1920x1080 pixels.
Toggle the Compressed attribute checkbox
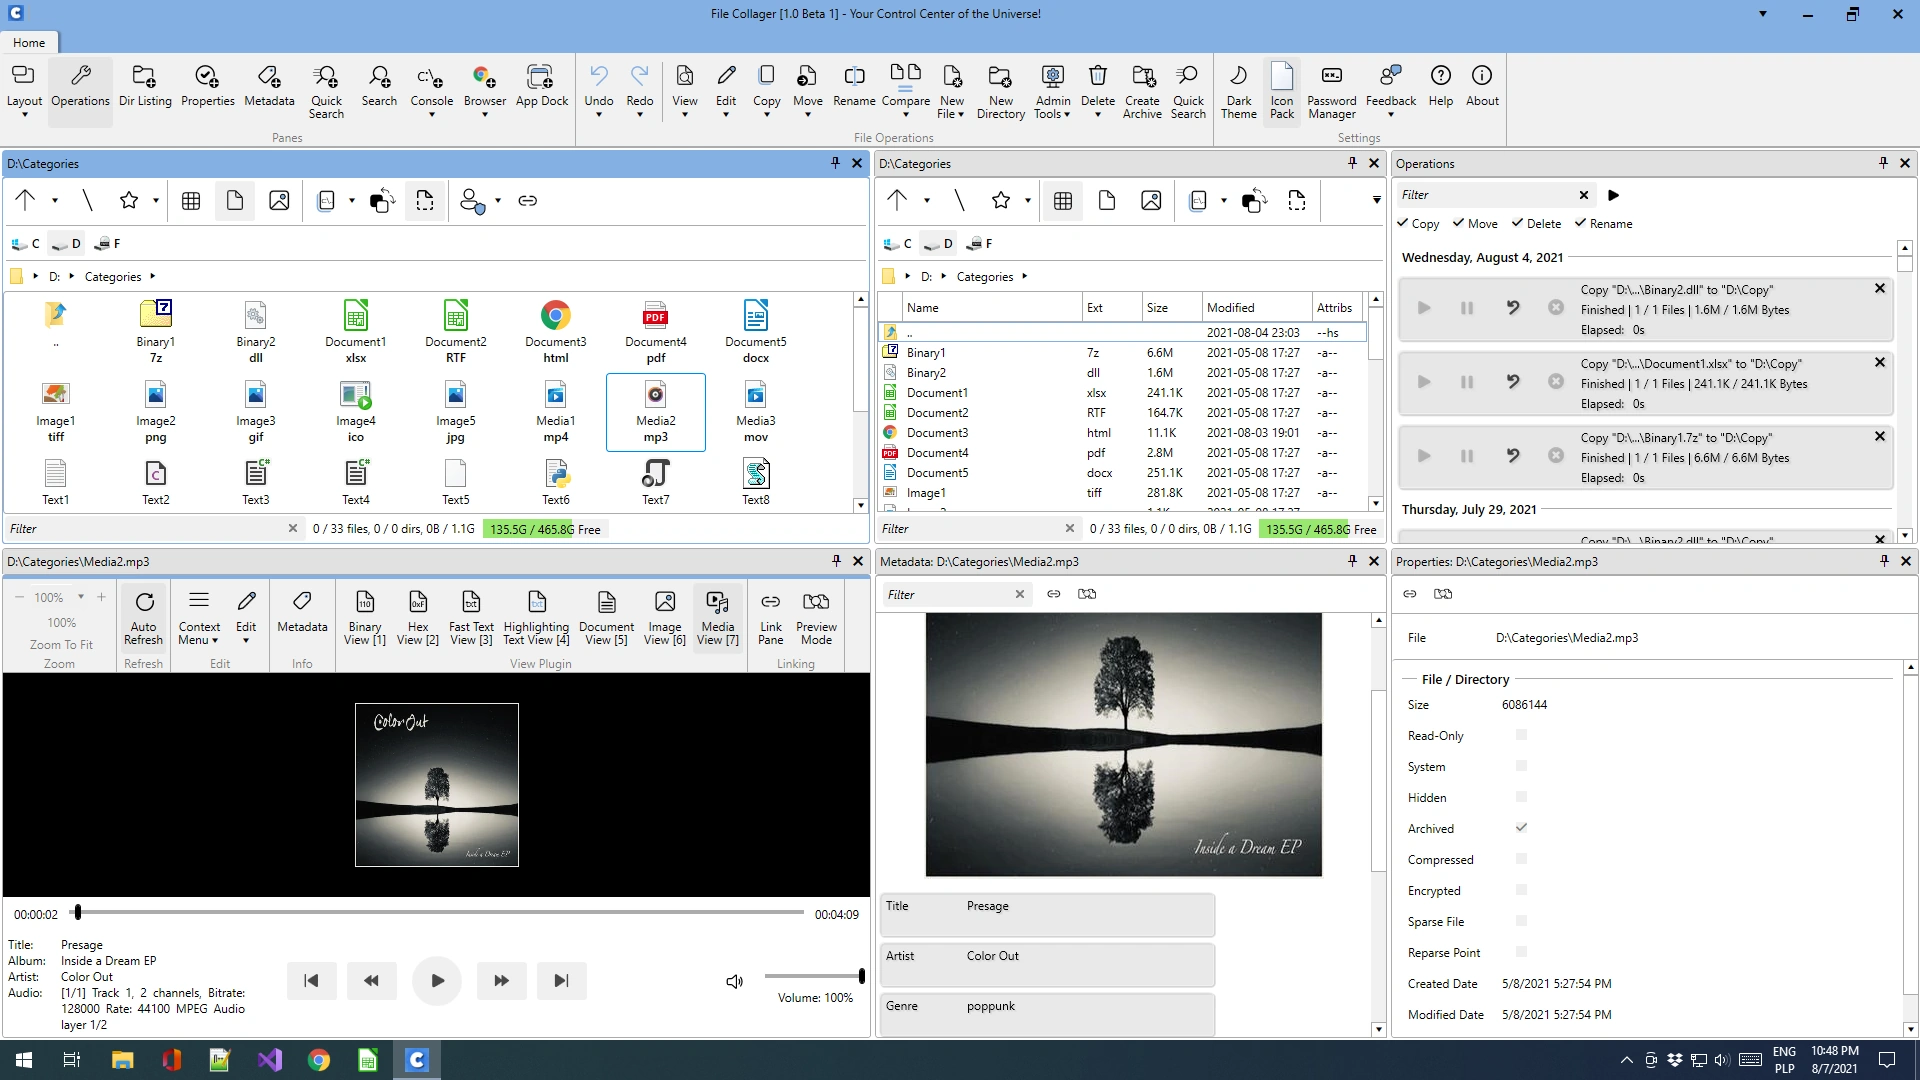(x=1521, y=859)
